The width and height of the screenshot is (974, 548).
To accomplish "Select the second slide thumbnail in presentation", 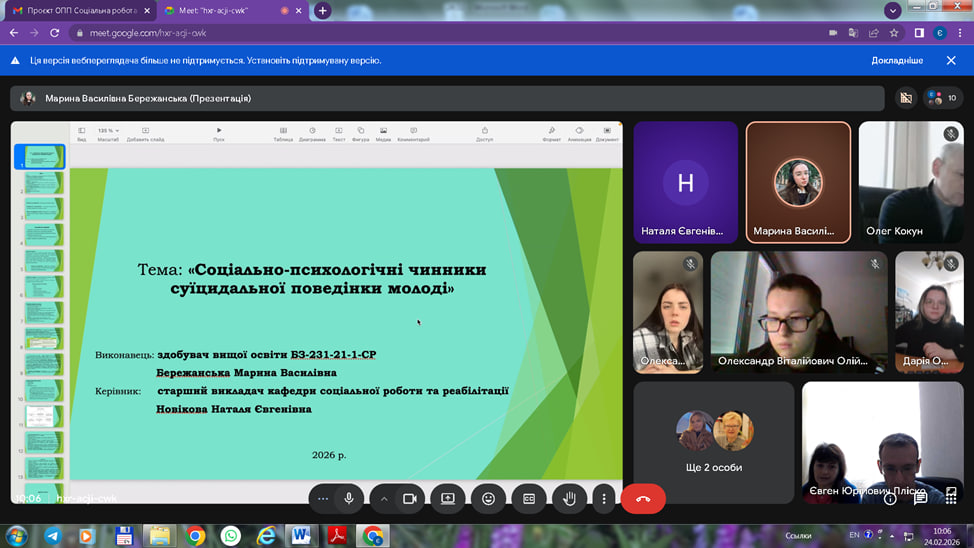I will 44,183.
